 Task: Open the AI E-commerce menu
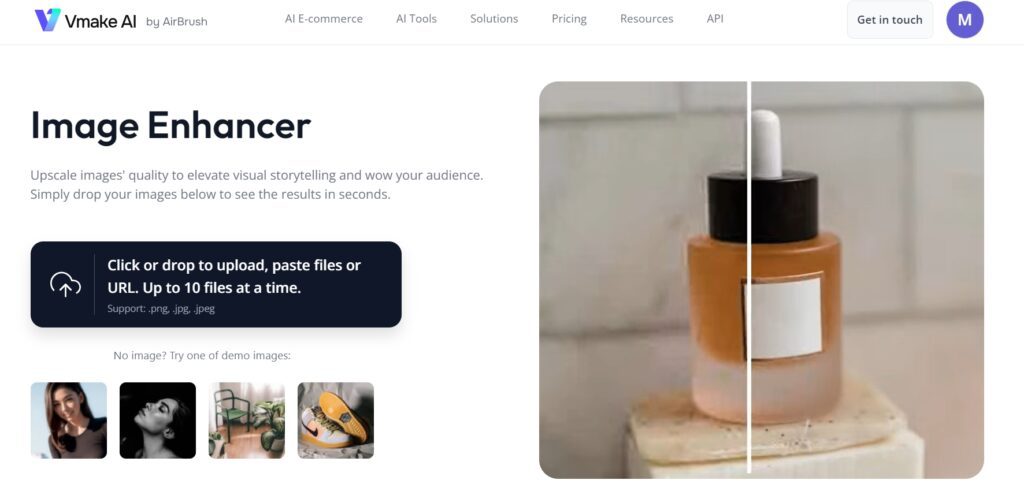tap(323, 19)
